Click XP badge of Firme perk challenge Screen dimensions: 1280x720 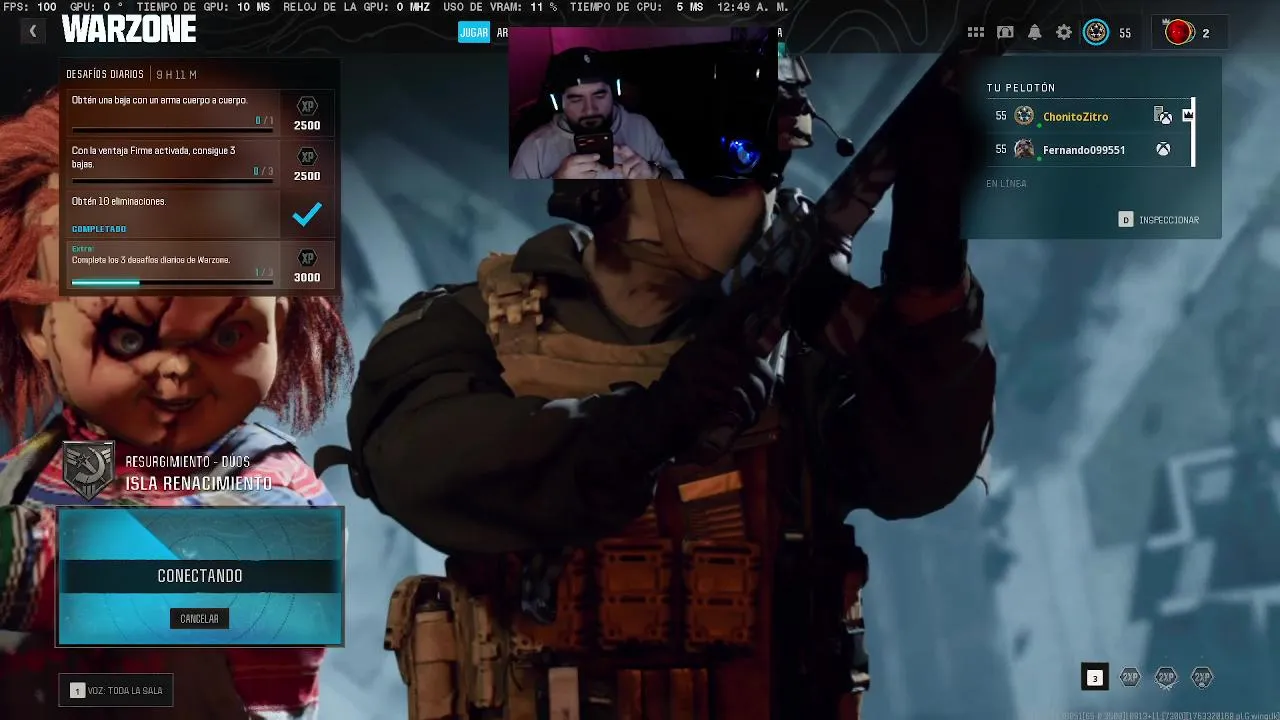(x=307, y=157)
